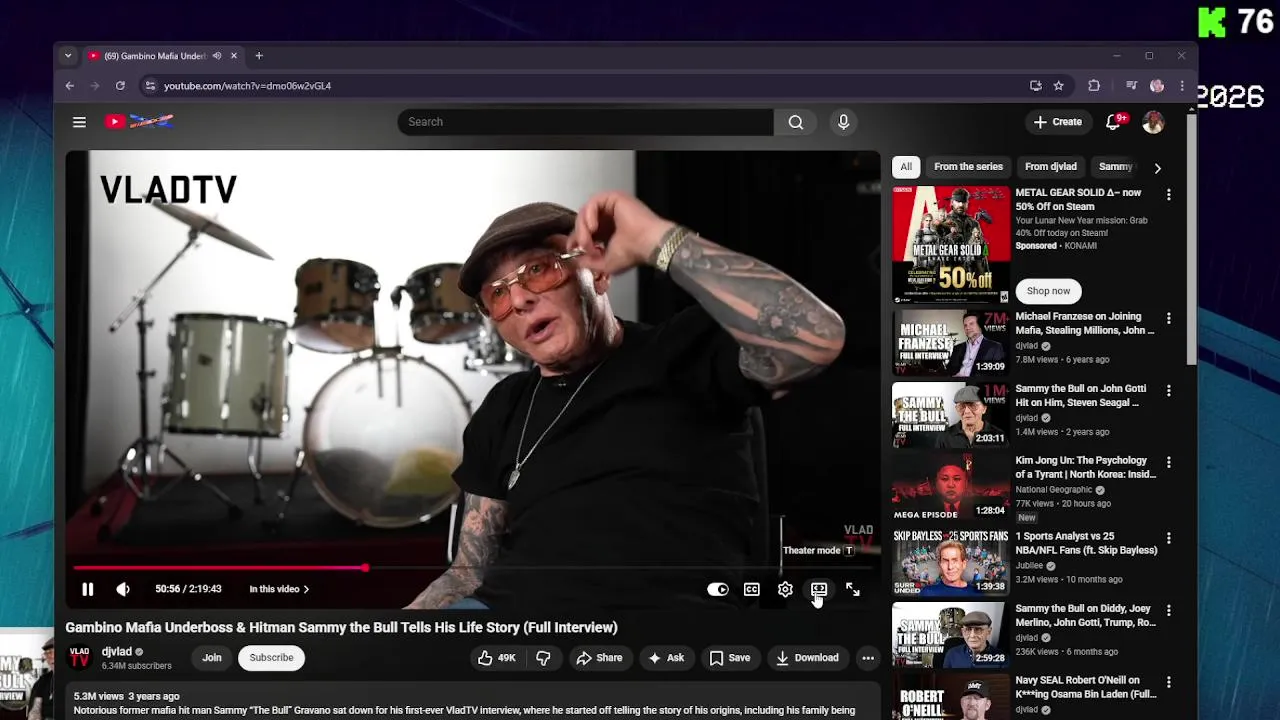Save the video to a playlist
The height and width of the screenshot is (720, 1280).
coord(729,658)
